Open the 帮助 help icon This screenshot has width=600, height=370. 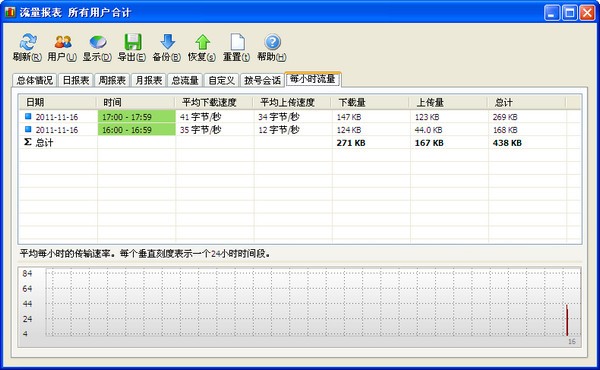(272, 42)
